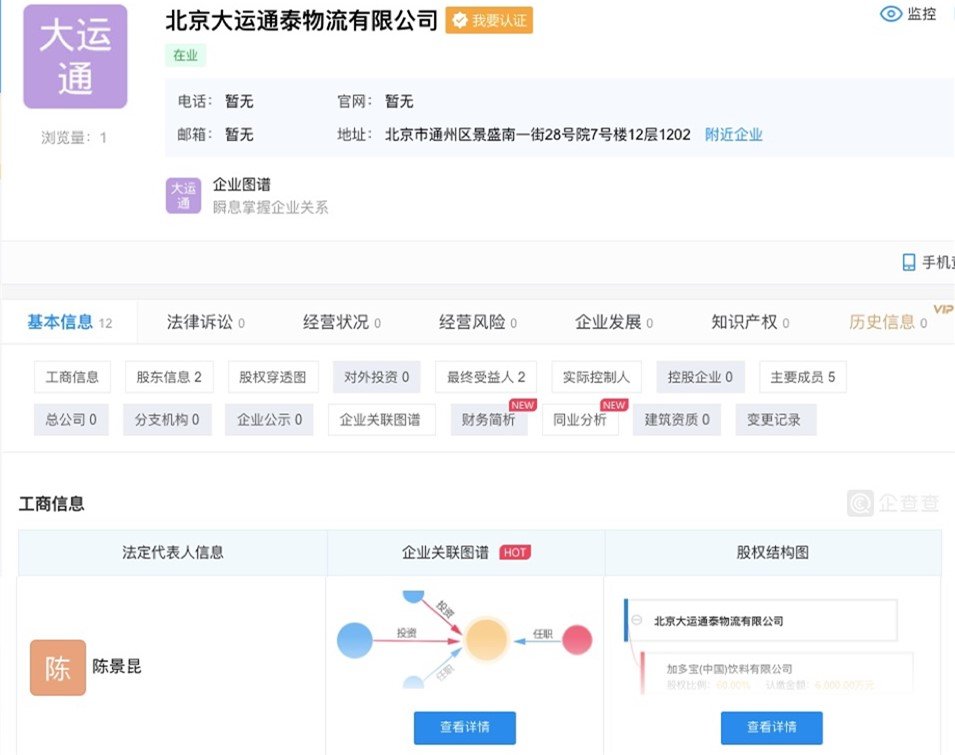
Task: Click the 浏览量: 1 view counter
Action: (x=74, y=138)
